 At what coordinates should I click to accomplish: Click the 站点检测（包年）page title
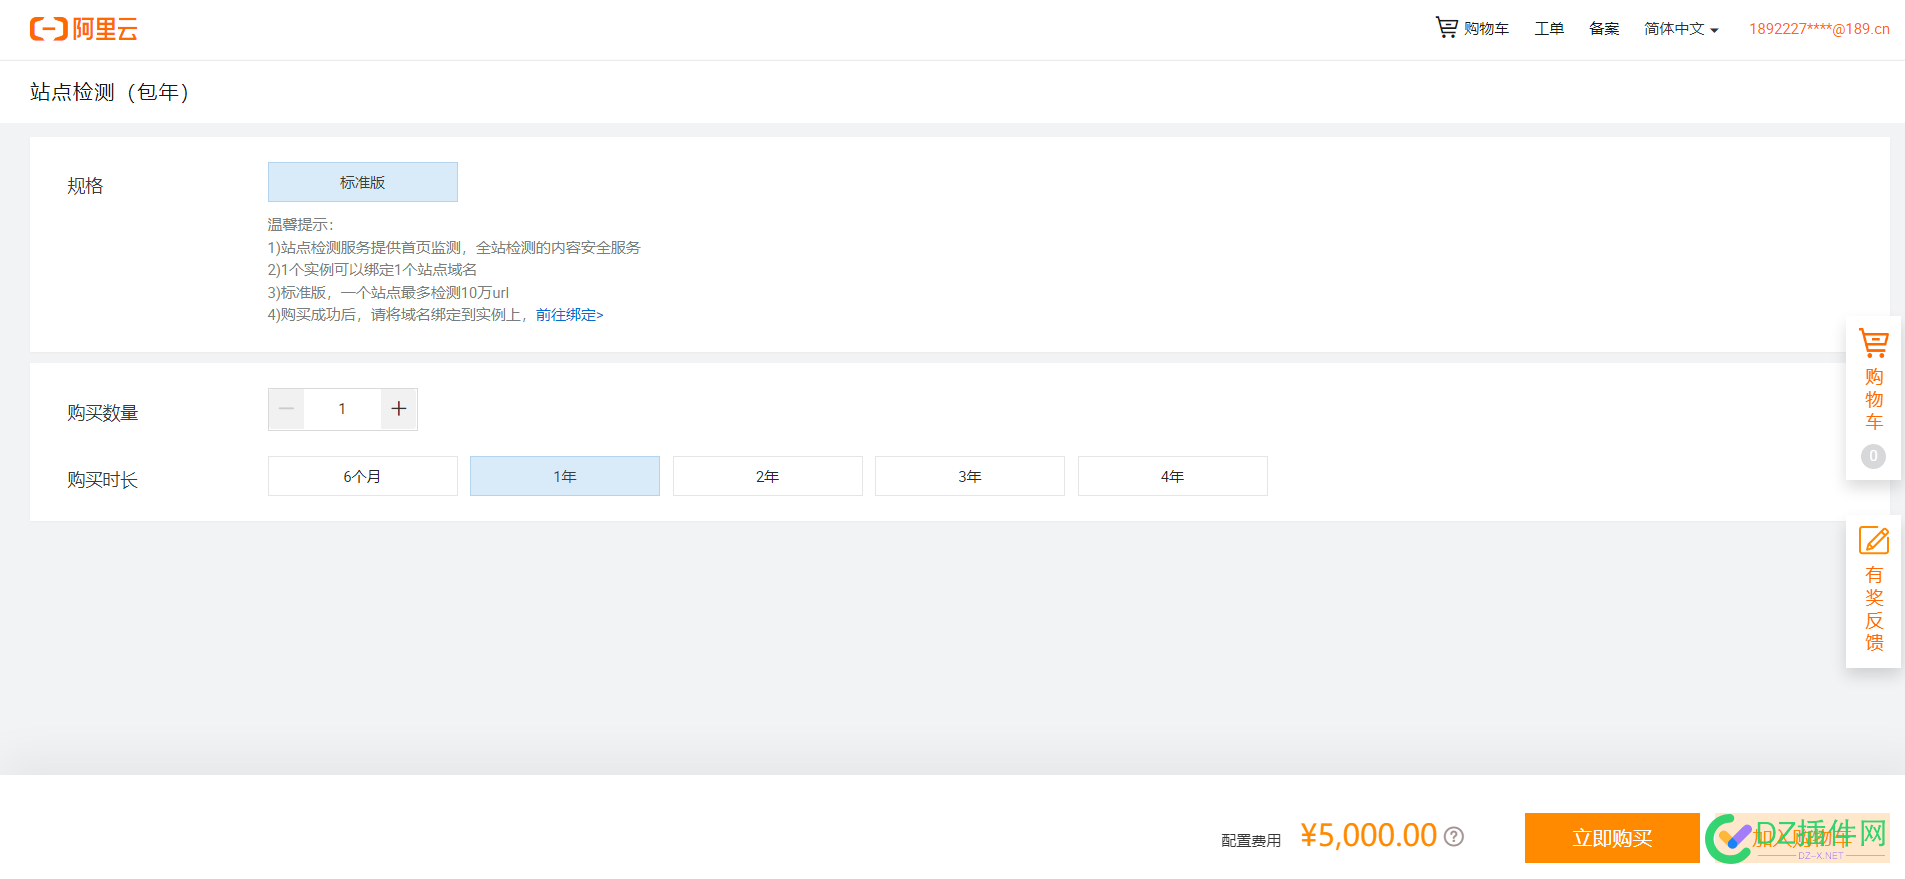[x=110, y=92]
